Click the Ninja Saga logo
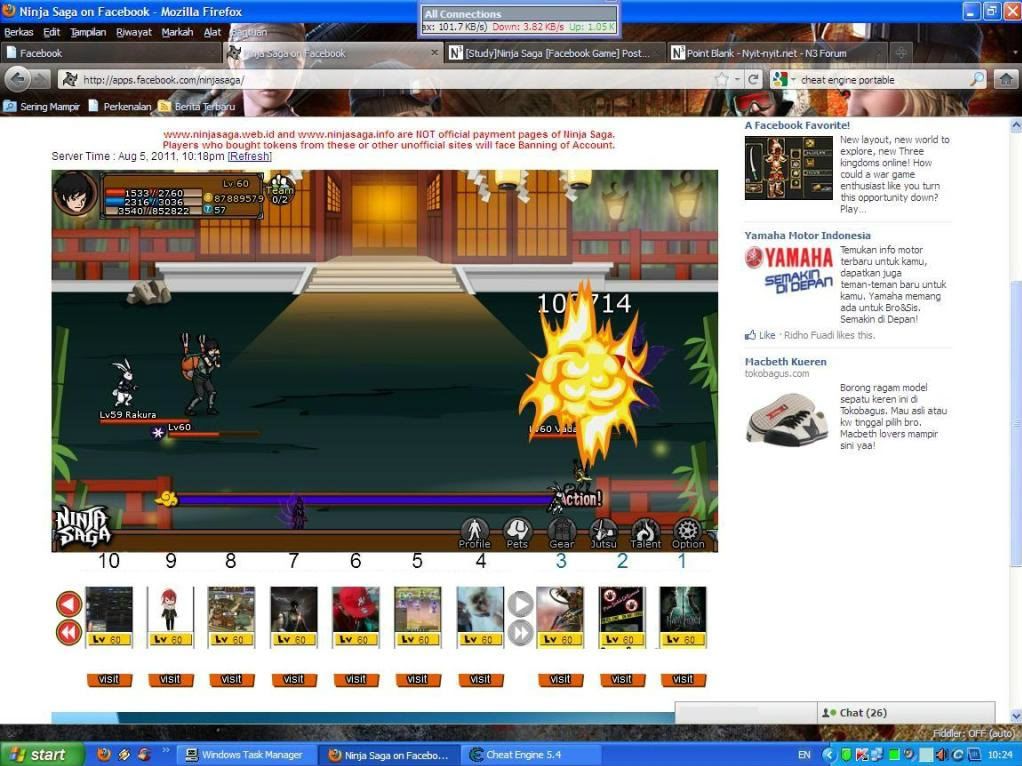This screenshot has width=1022, height=766. (x=82, y=525)
